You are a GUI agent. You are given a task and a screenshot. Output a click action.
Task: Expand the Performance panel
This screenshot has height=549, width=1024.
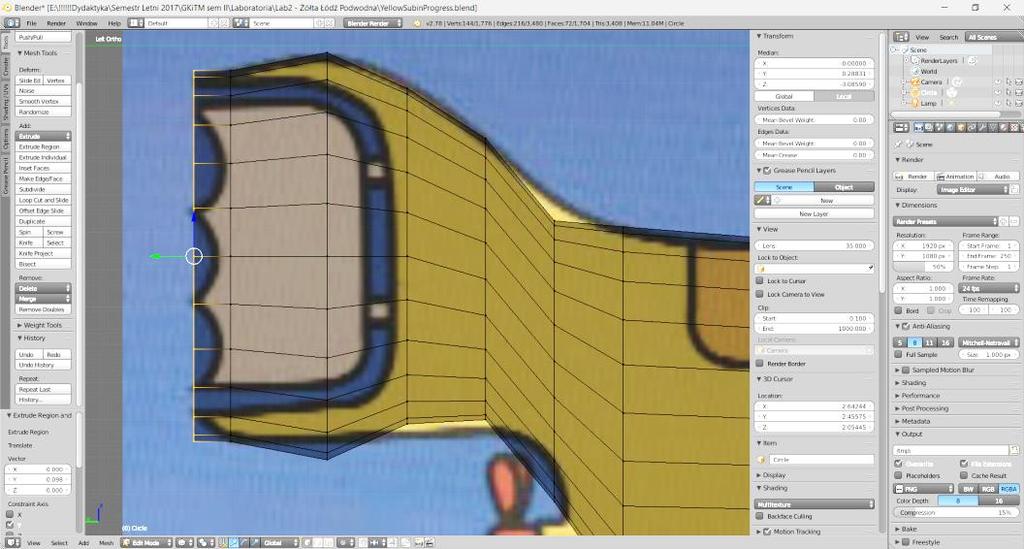click(x=918, y=396)
